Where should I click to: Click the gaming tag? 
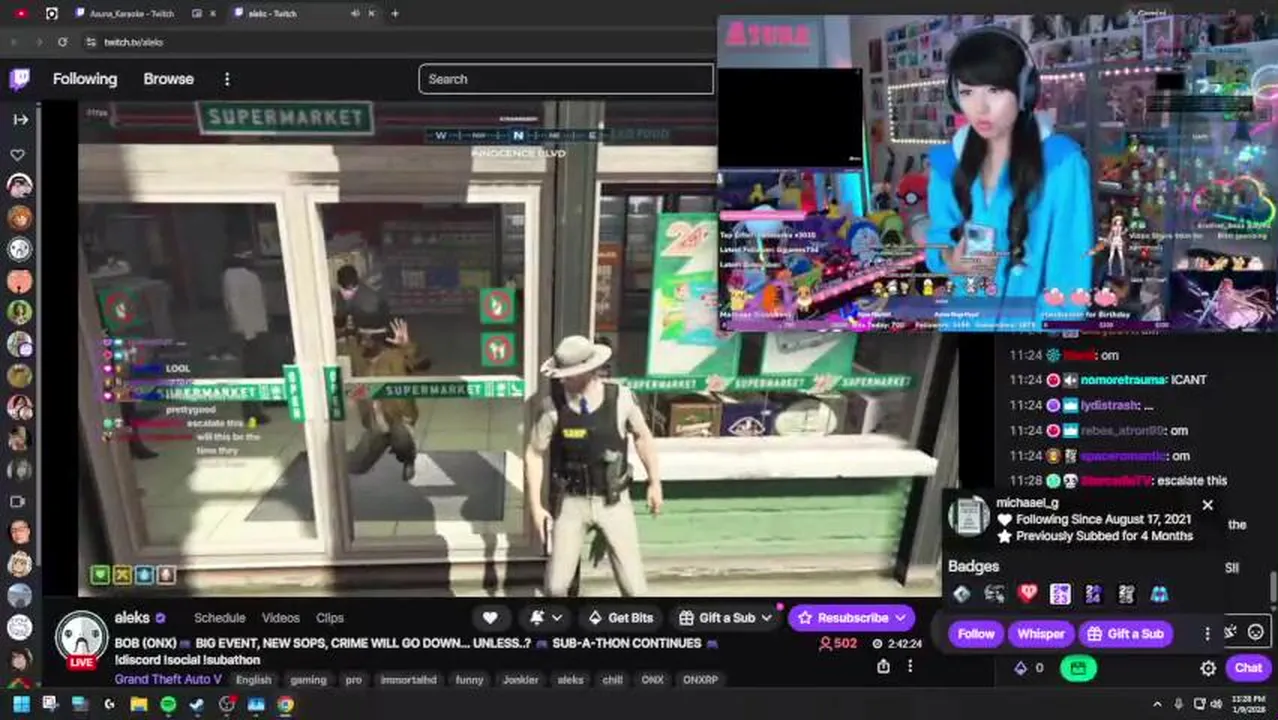tap(308, 680)
